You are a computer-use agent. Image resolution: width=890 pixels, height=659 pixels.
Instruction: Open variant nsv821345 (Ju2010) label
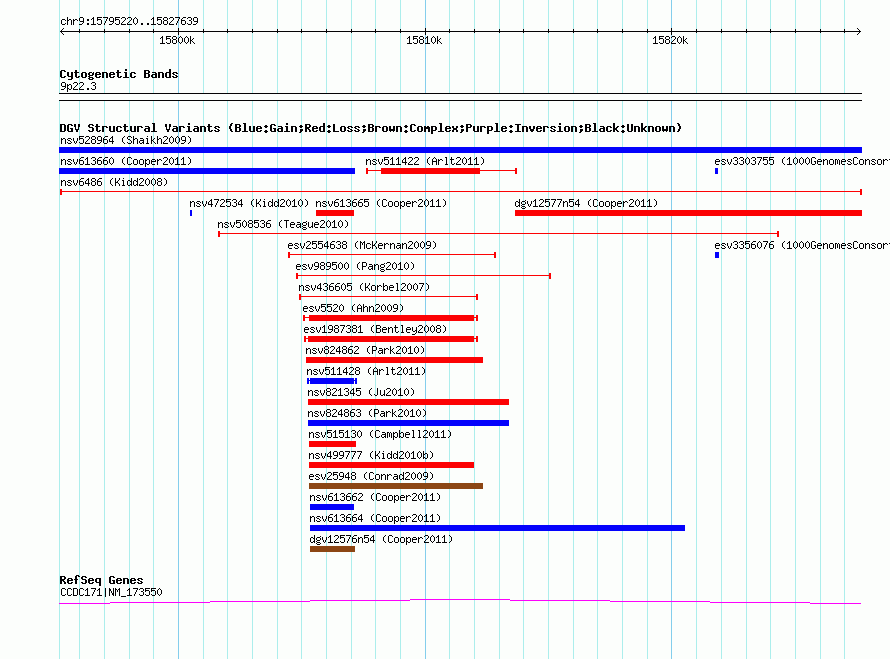(361, 392)
